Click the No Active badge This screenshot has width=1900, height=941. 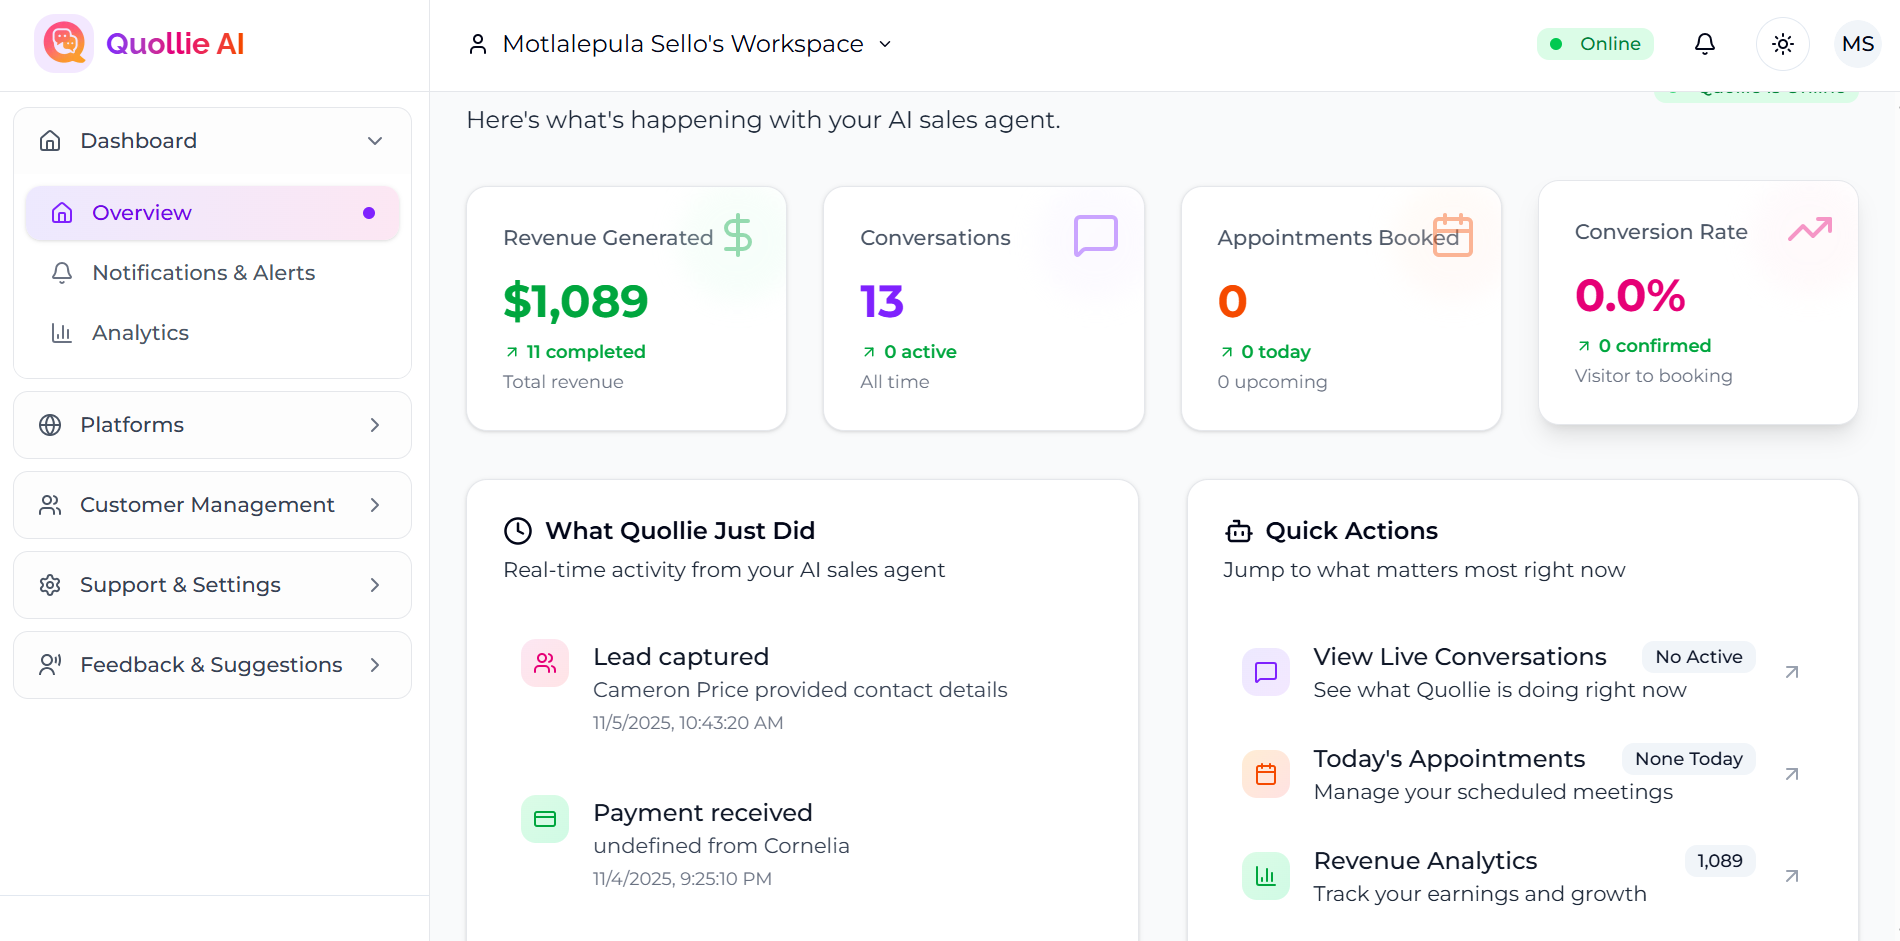click(1699, 657)
